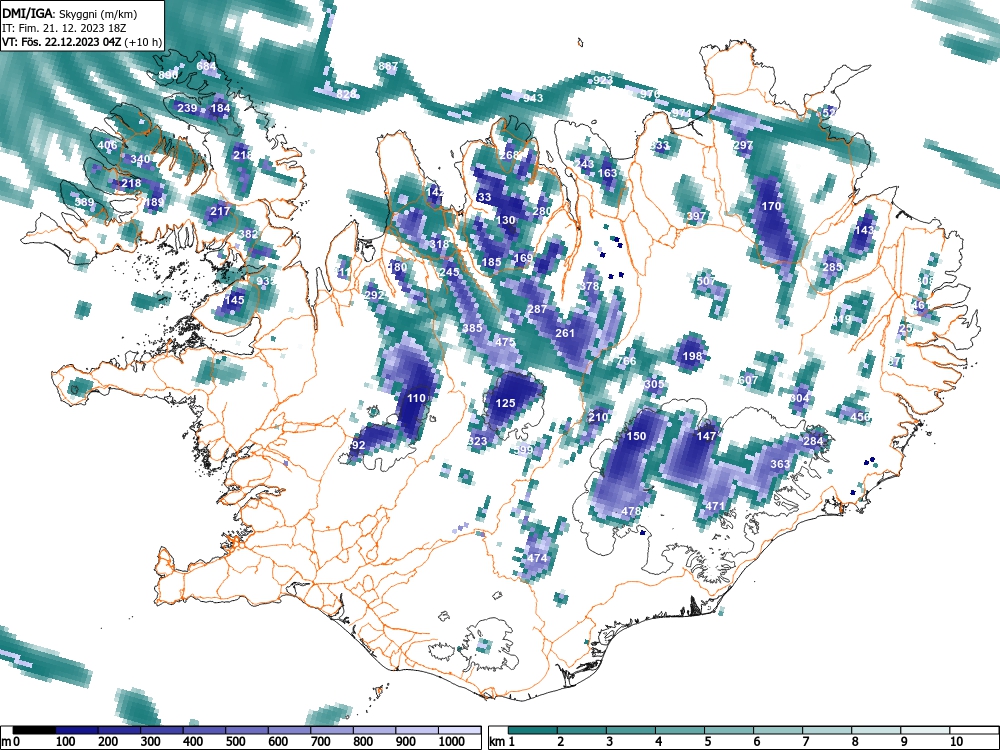This screenshot has height=750, width=1000.
Task: Click the '285' visibility value
Action: click(x=832, y=267)
